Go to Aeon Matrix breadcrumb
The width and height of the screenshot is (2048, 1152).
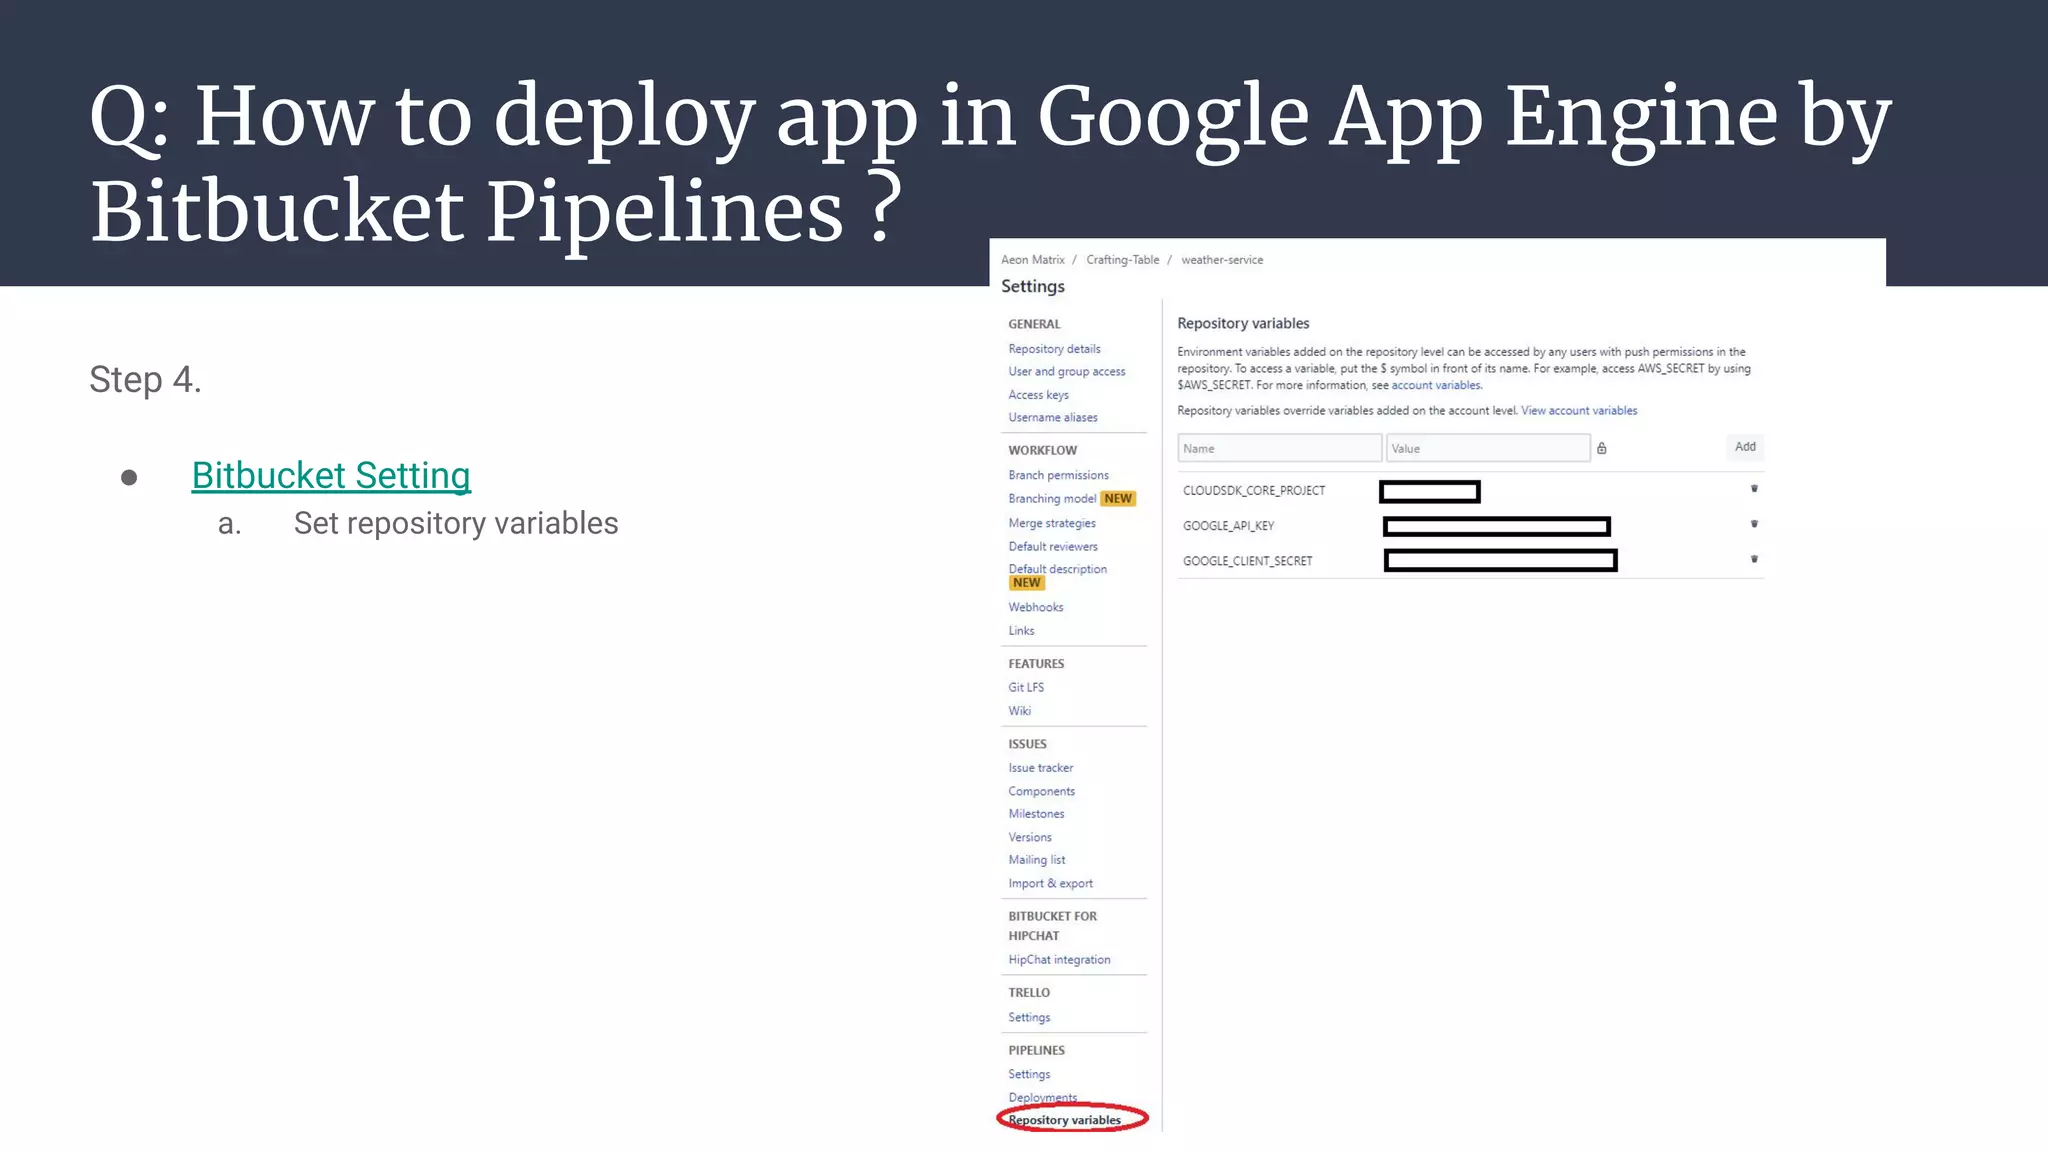click(x=1033, y=260)
